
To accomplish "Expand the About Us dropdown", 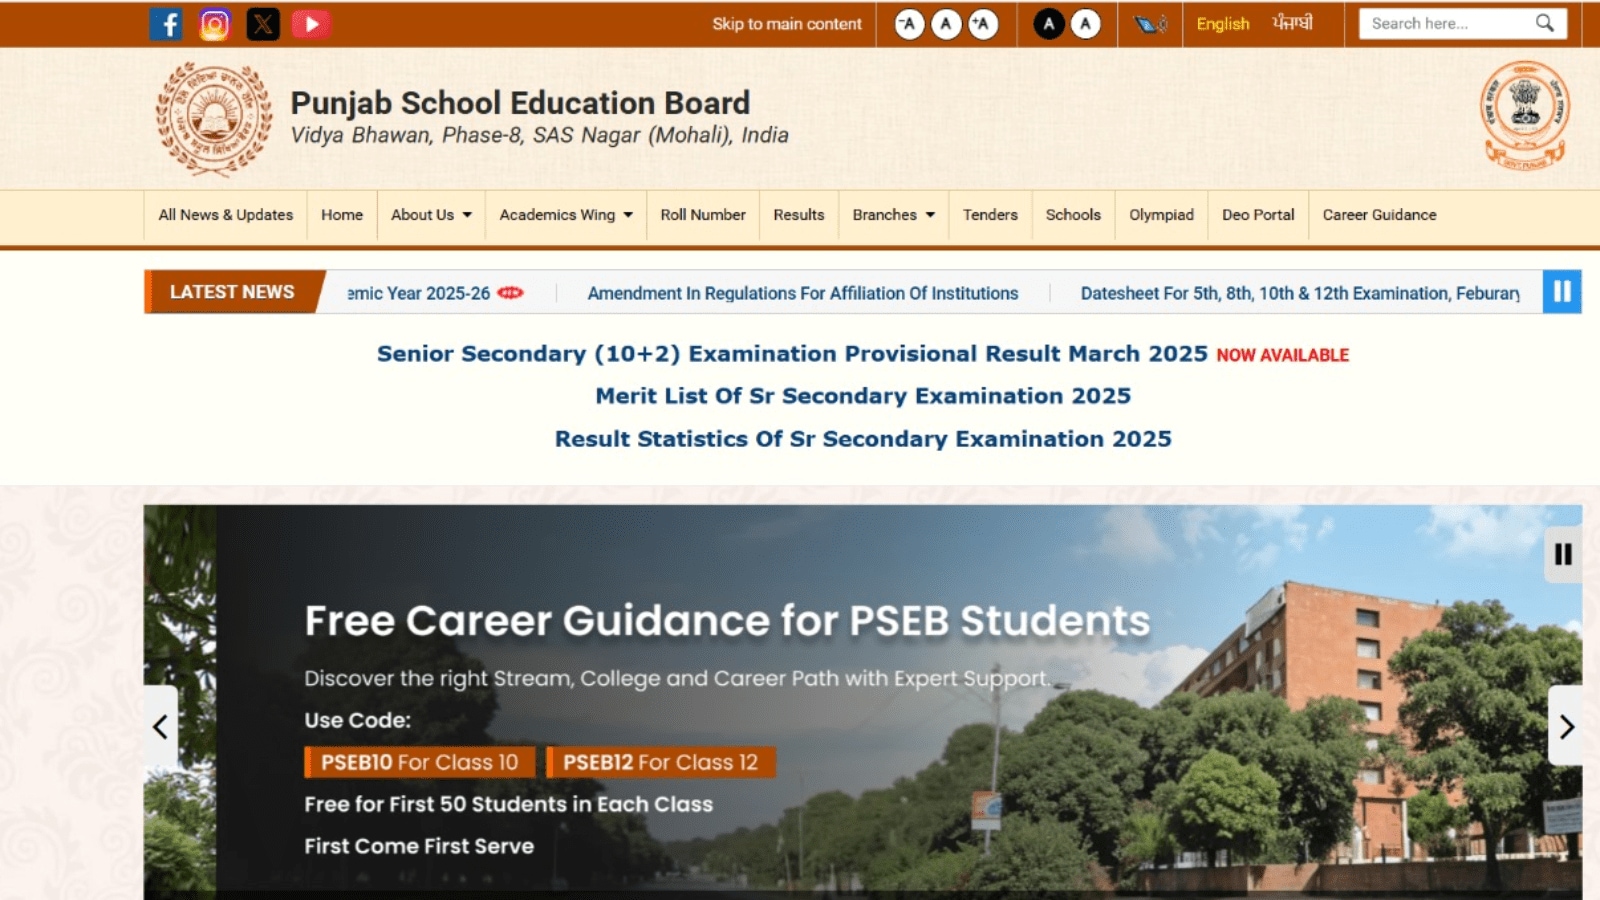I will pyautogui.click(x=431, y=215).
